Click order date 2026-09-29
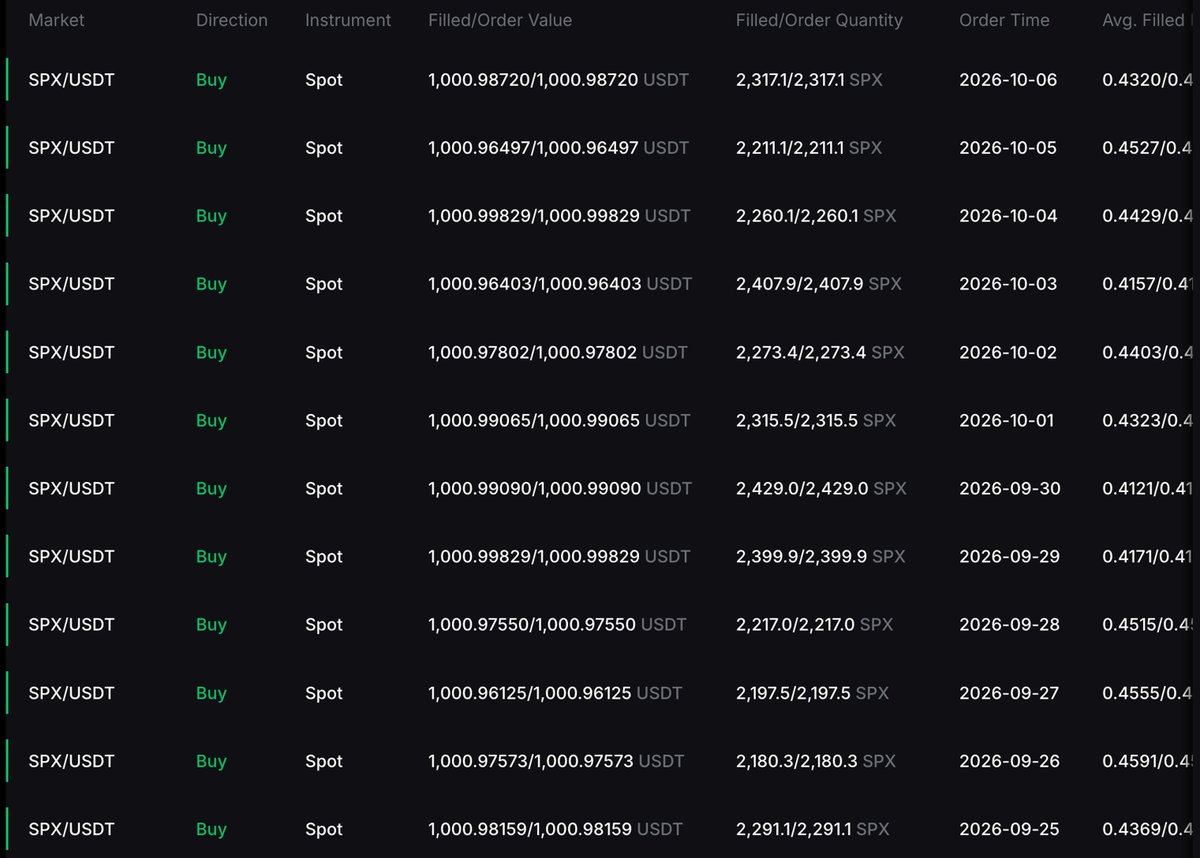 point(1010,556)
